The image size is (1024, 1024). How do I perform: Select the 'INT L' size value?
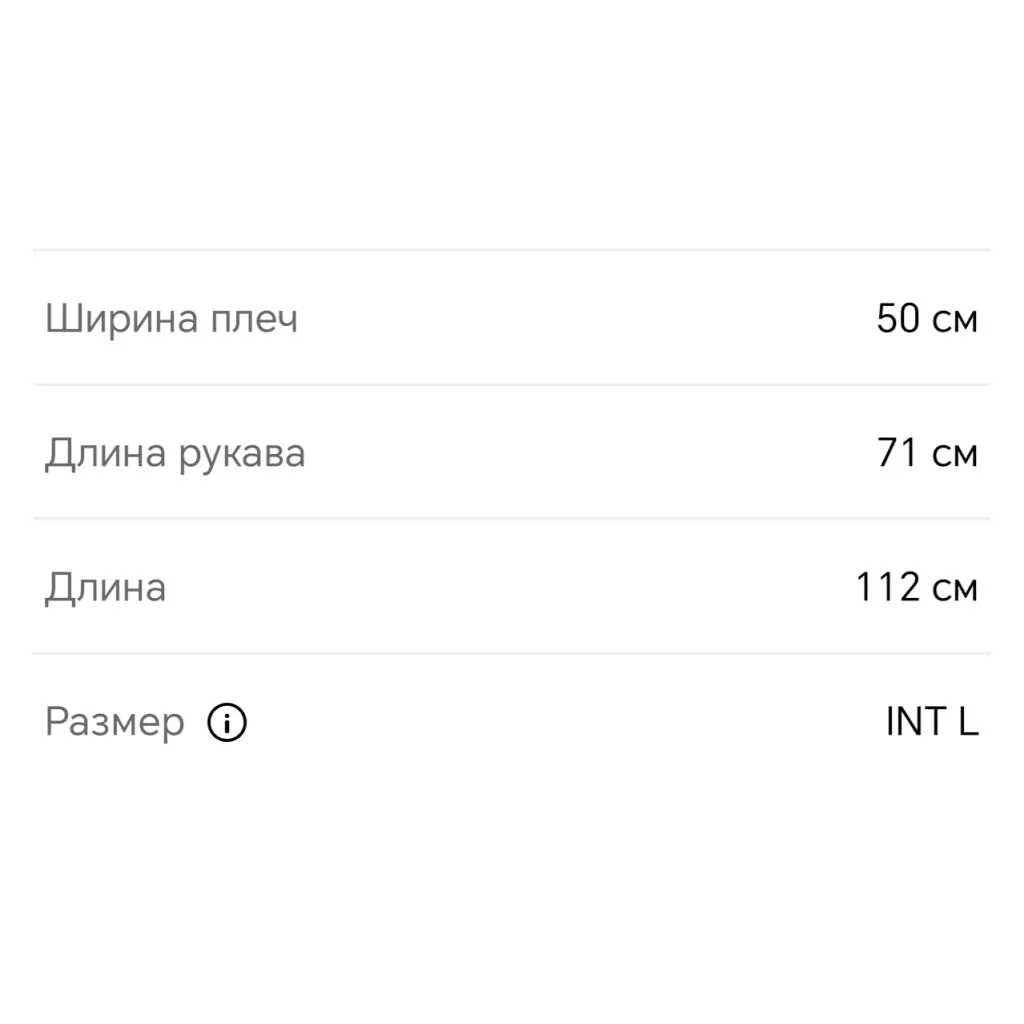tap(931, 722)
